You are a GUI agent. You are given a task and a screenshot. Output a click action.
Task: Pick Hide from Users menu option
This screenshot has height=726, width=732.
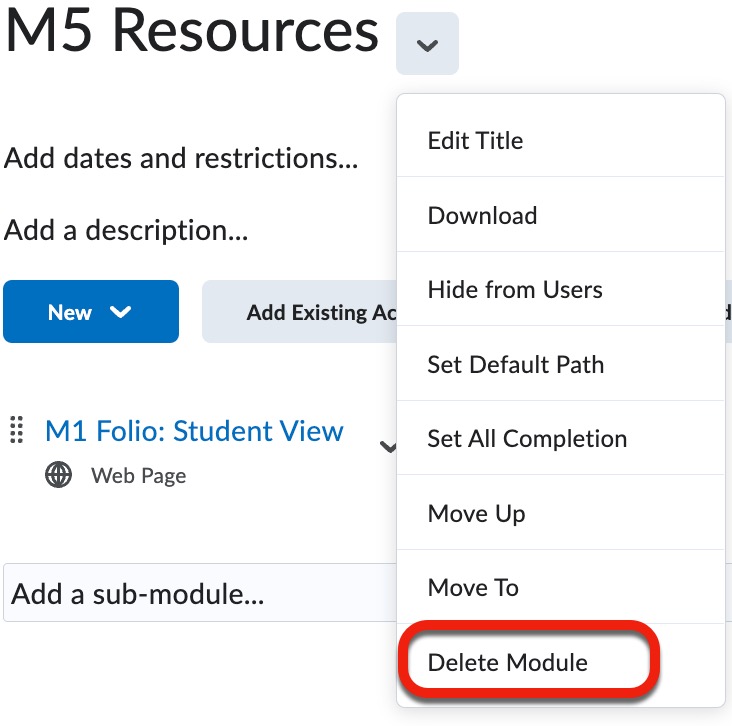tap(515, 290)
